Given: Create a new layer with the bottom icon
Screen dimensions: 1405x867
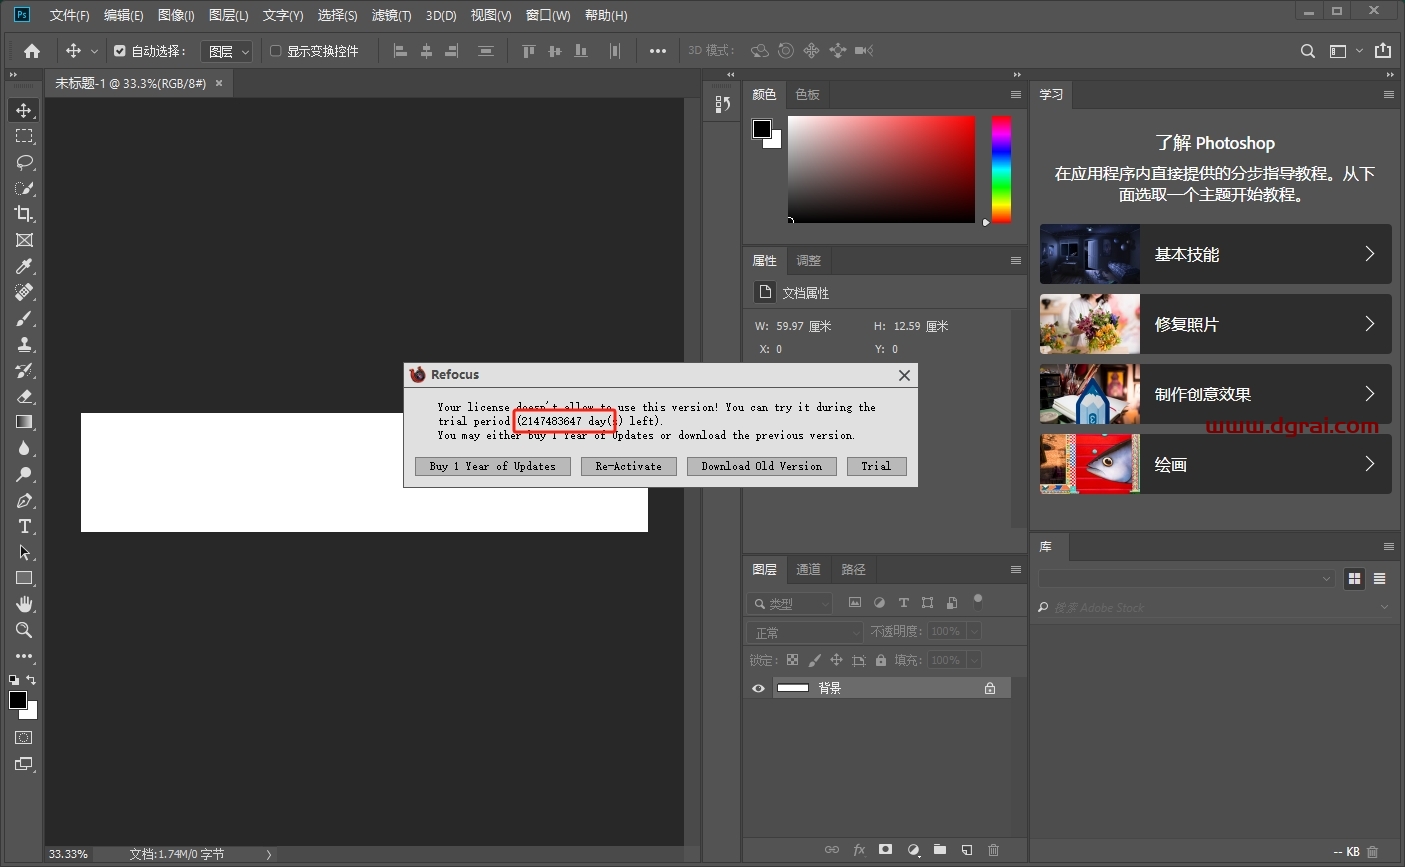Looking at the screenshot, I should click(967, 849).
